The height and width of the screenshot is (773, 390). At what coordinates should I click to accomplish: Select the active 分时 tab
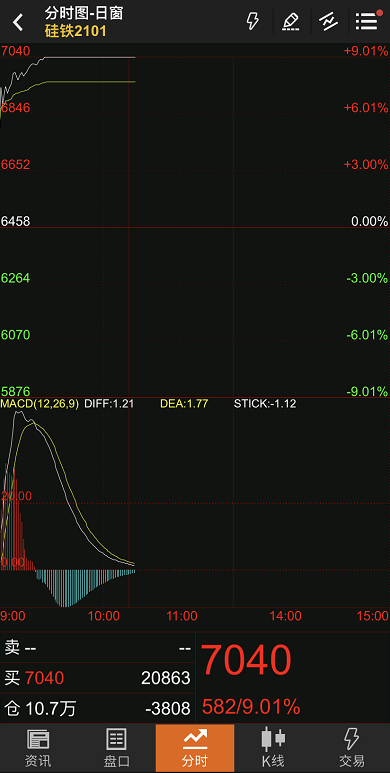(x=195, y=748)
